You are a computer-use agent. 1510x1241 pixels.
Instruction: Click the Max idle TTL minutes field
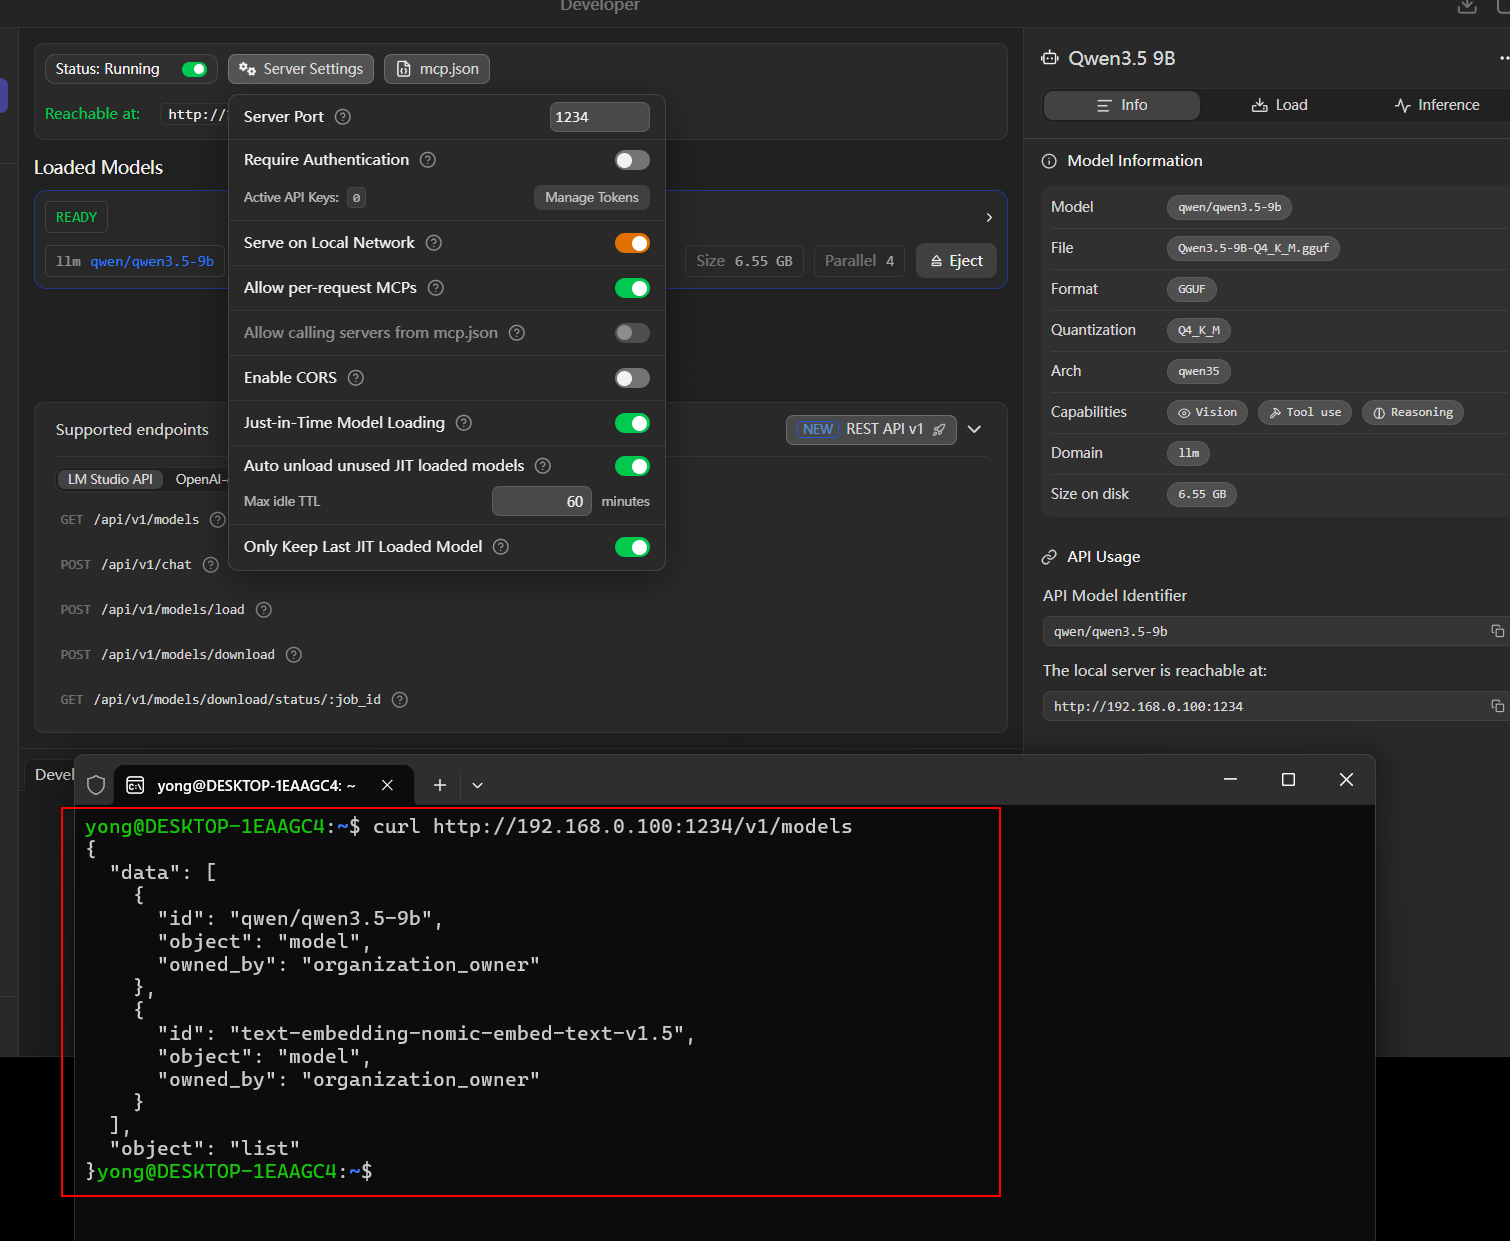click(x=542, y=501)
